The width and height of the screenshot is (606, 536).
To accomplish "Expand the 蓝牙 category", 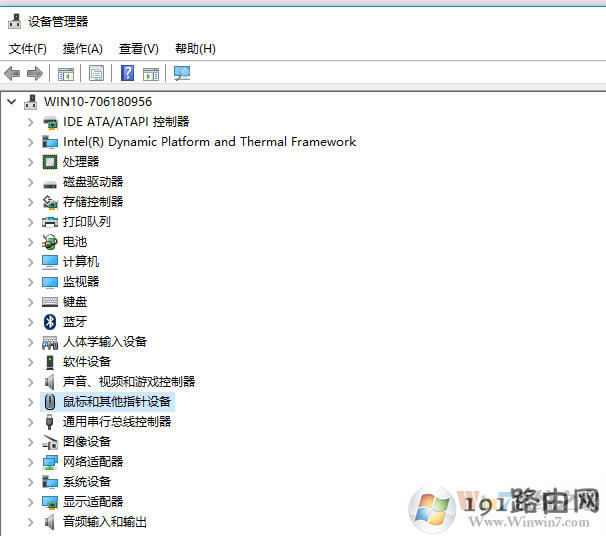I will tap(31, 322).
